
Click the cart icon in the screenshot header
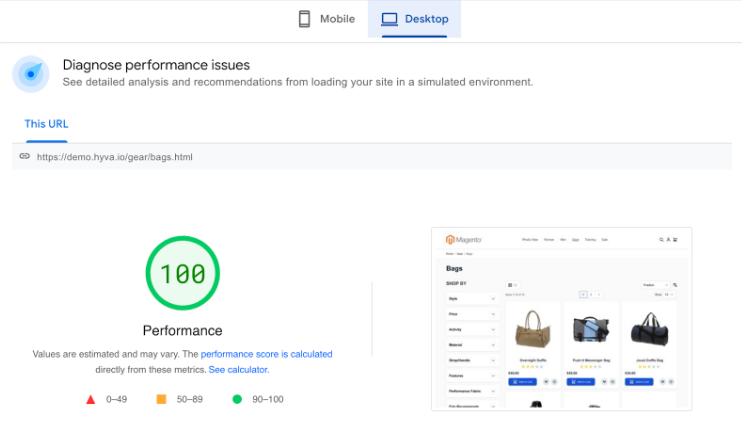point(675,240)
